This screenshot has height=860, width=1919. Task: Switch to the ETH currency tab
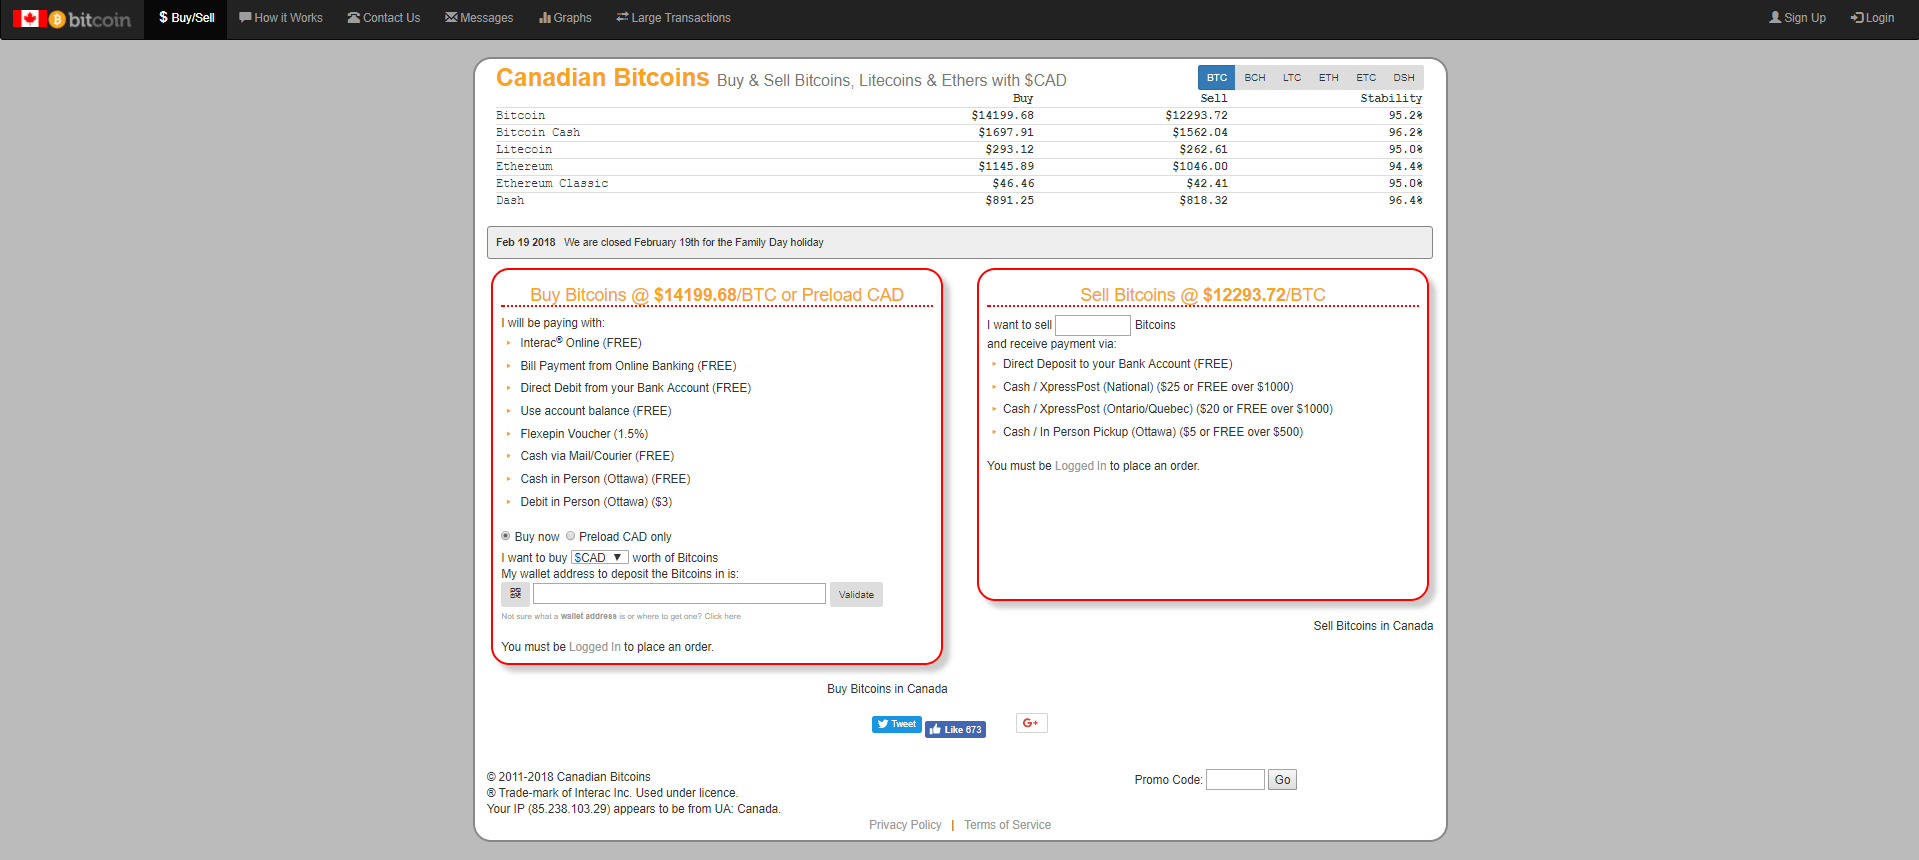click(x=1328, y=78)
